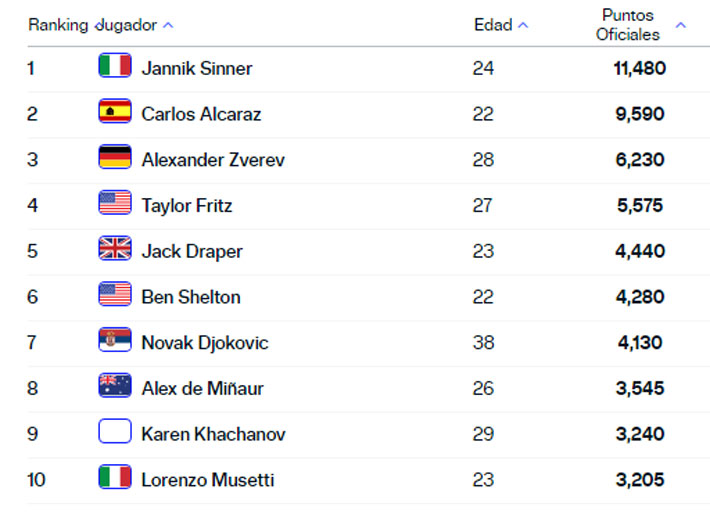Click the German flag beside Alexander Zverev
Screen dimensions: 710x521
pos(115,159)
